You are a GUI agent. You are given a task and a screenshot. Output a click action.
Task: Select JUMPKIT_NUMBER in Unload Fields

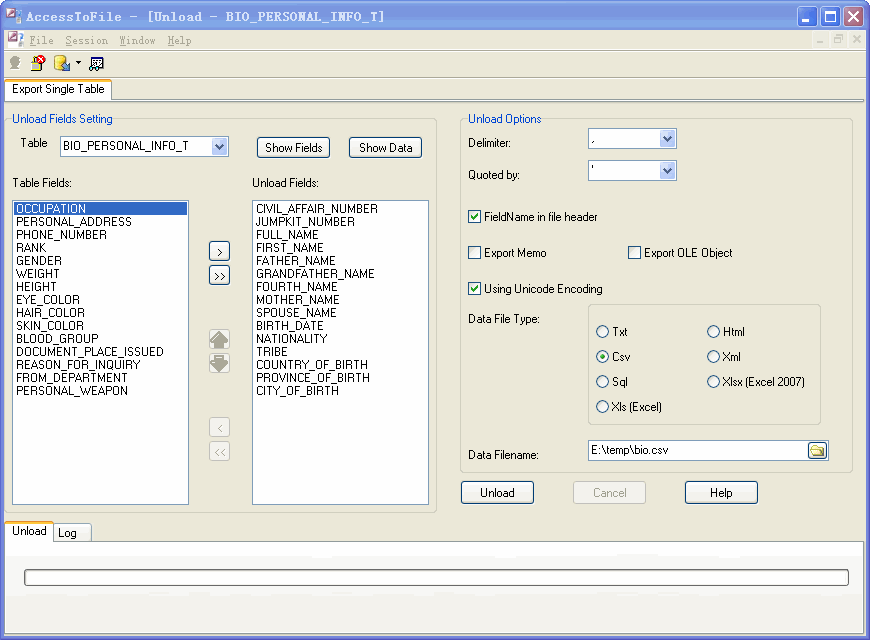point(340,222)
